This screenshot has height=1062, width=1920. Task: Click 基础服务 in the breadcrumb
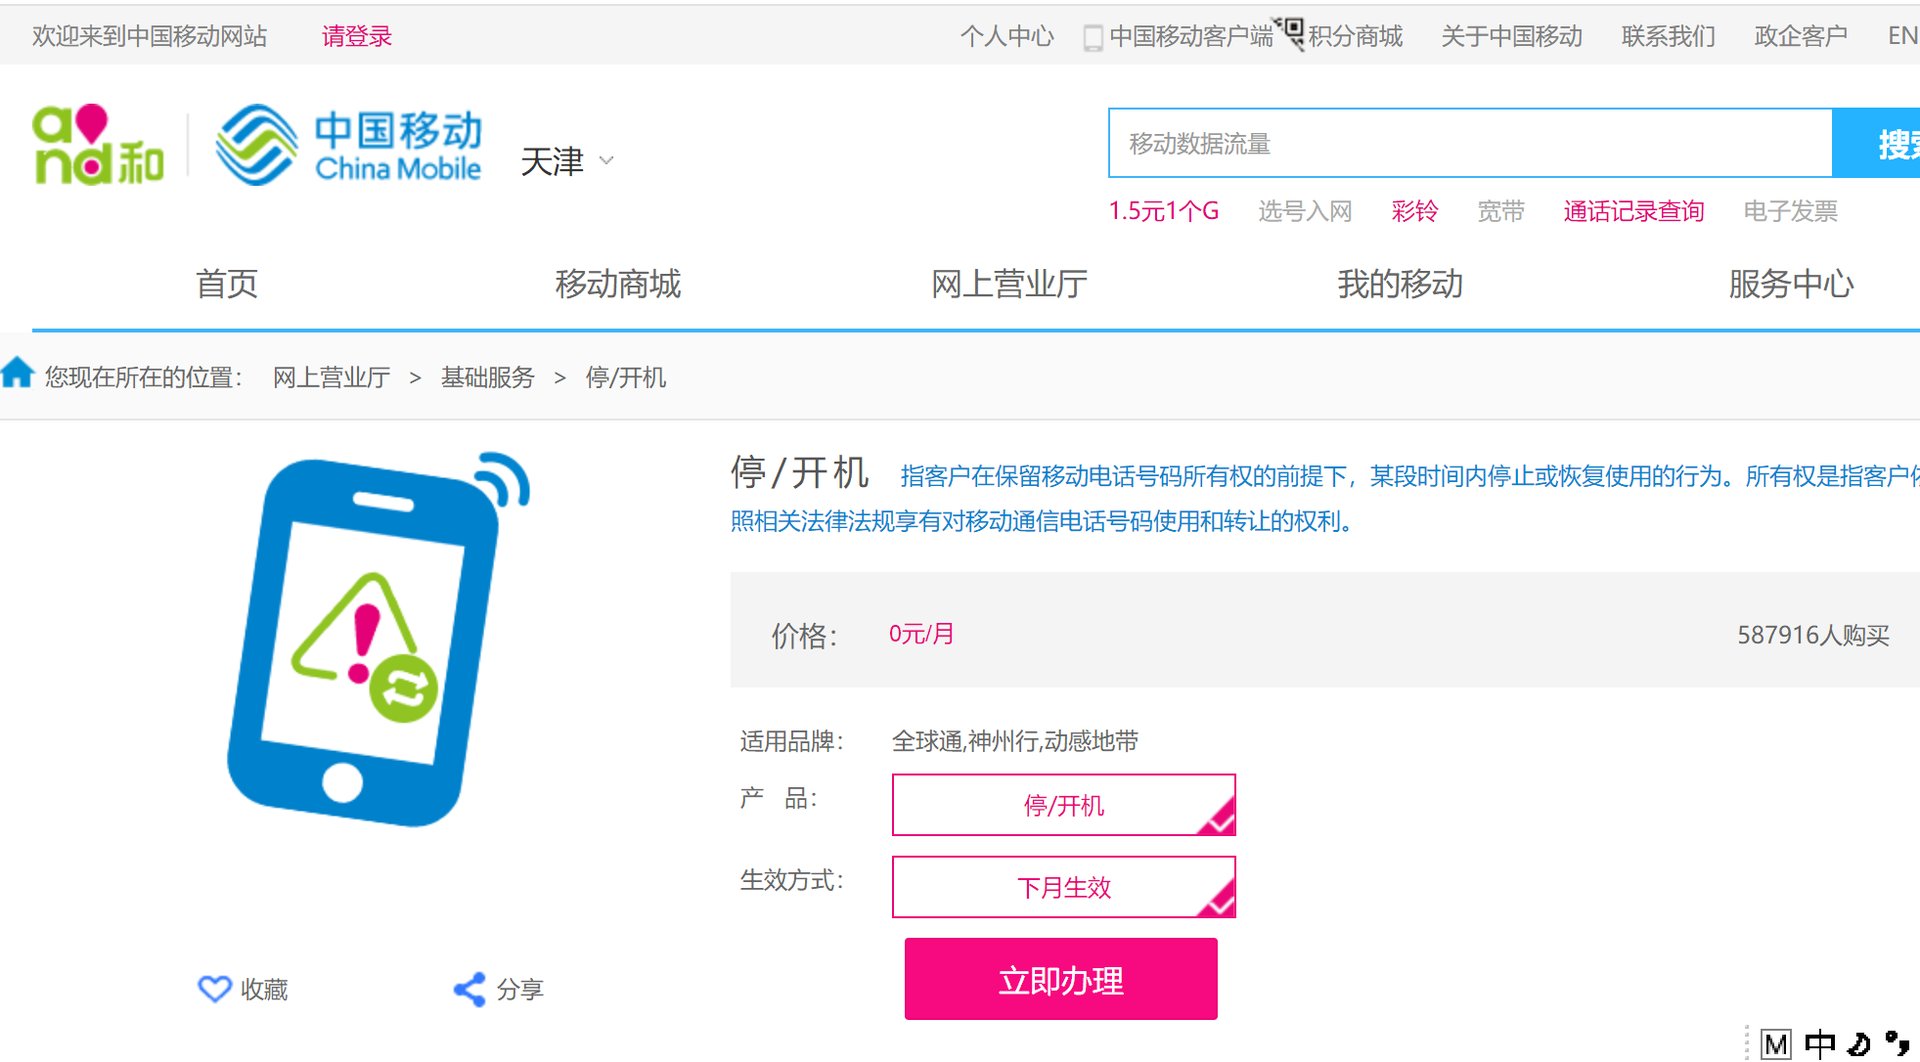(x=488, y=377)
